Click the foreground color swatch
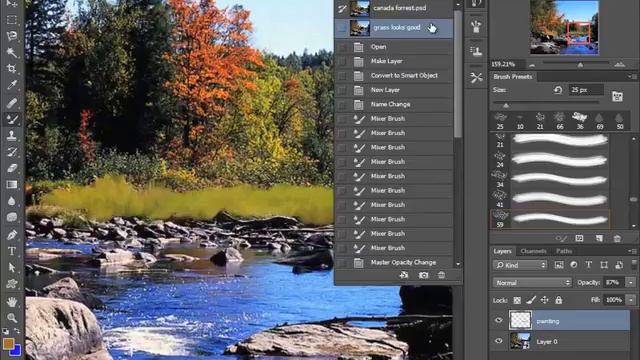Image resolution: width=640 pixels, height=360 pixels. tap(8, 343)
